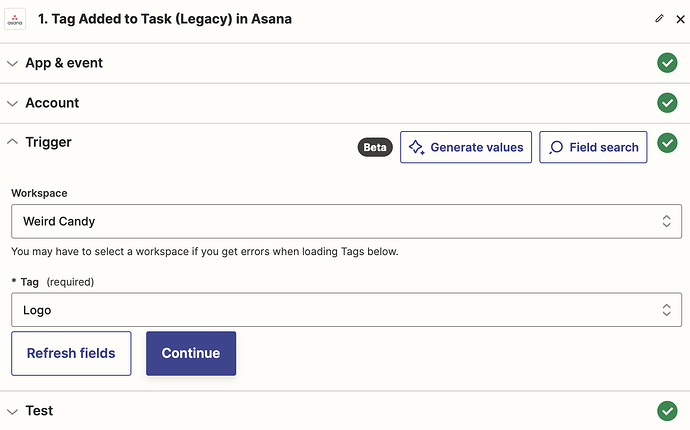Click the sparkle icon in Generate values

[417, 147]
